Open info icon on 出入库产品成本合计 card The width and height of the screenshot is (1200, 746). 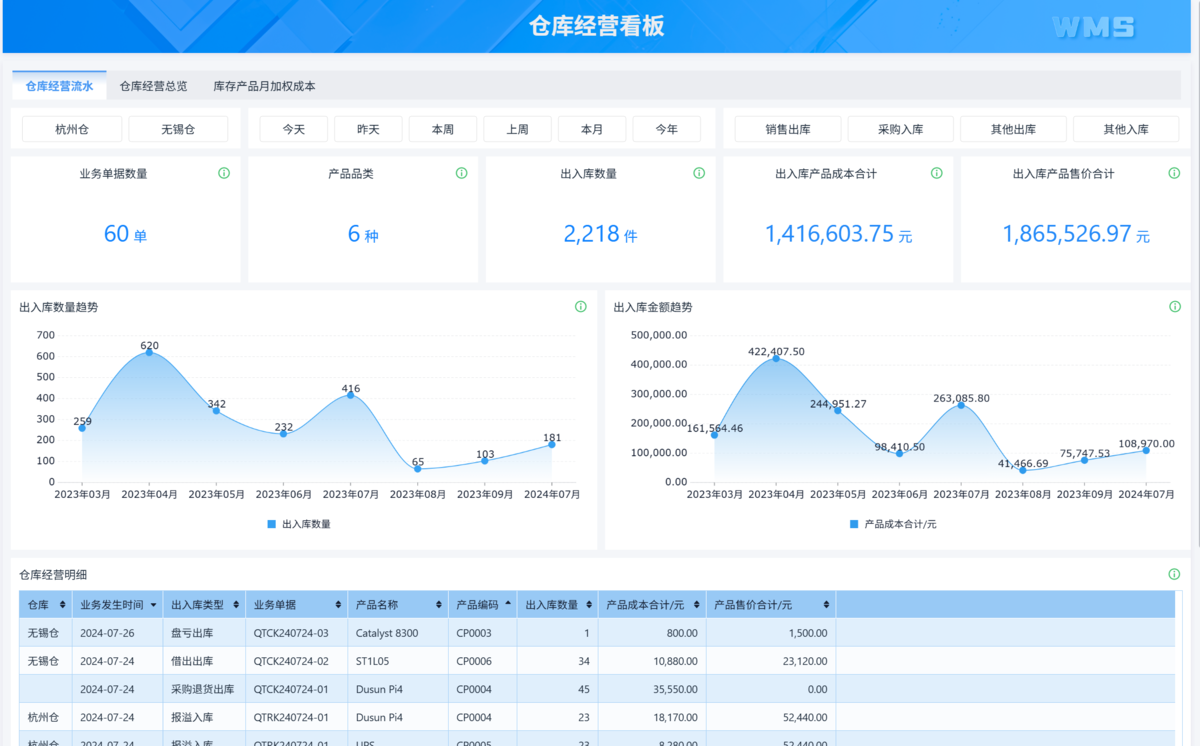coord(936,173)
